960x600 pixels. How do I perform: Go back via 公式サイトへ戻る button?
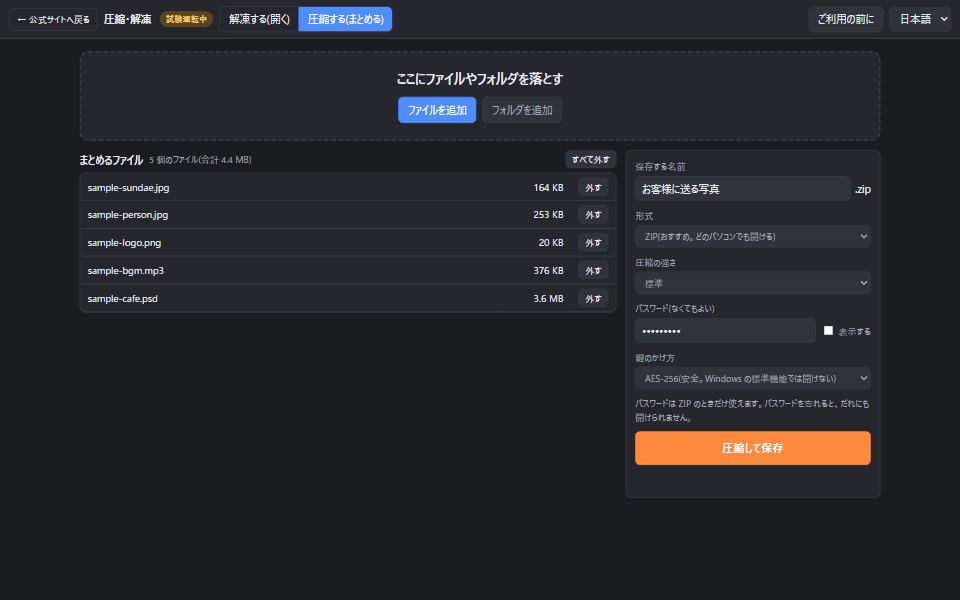click(53, 20)
